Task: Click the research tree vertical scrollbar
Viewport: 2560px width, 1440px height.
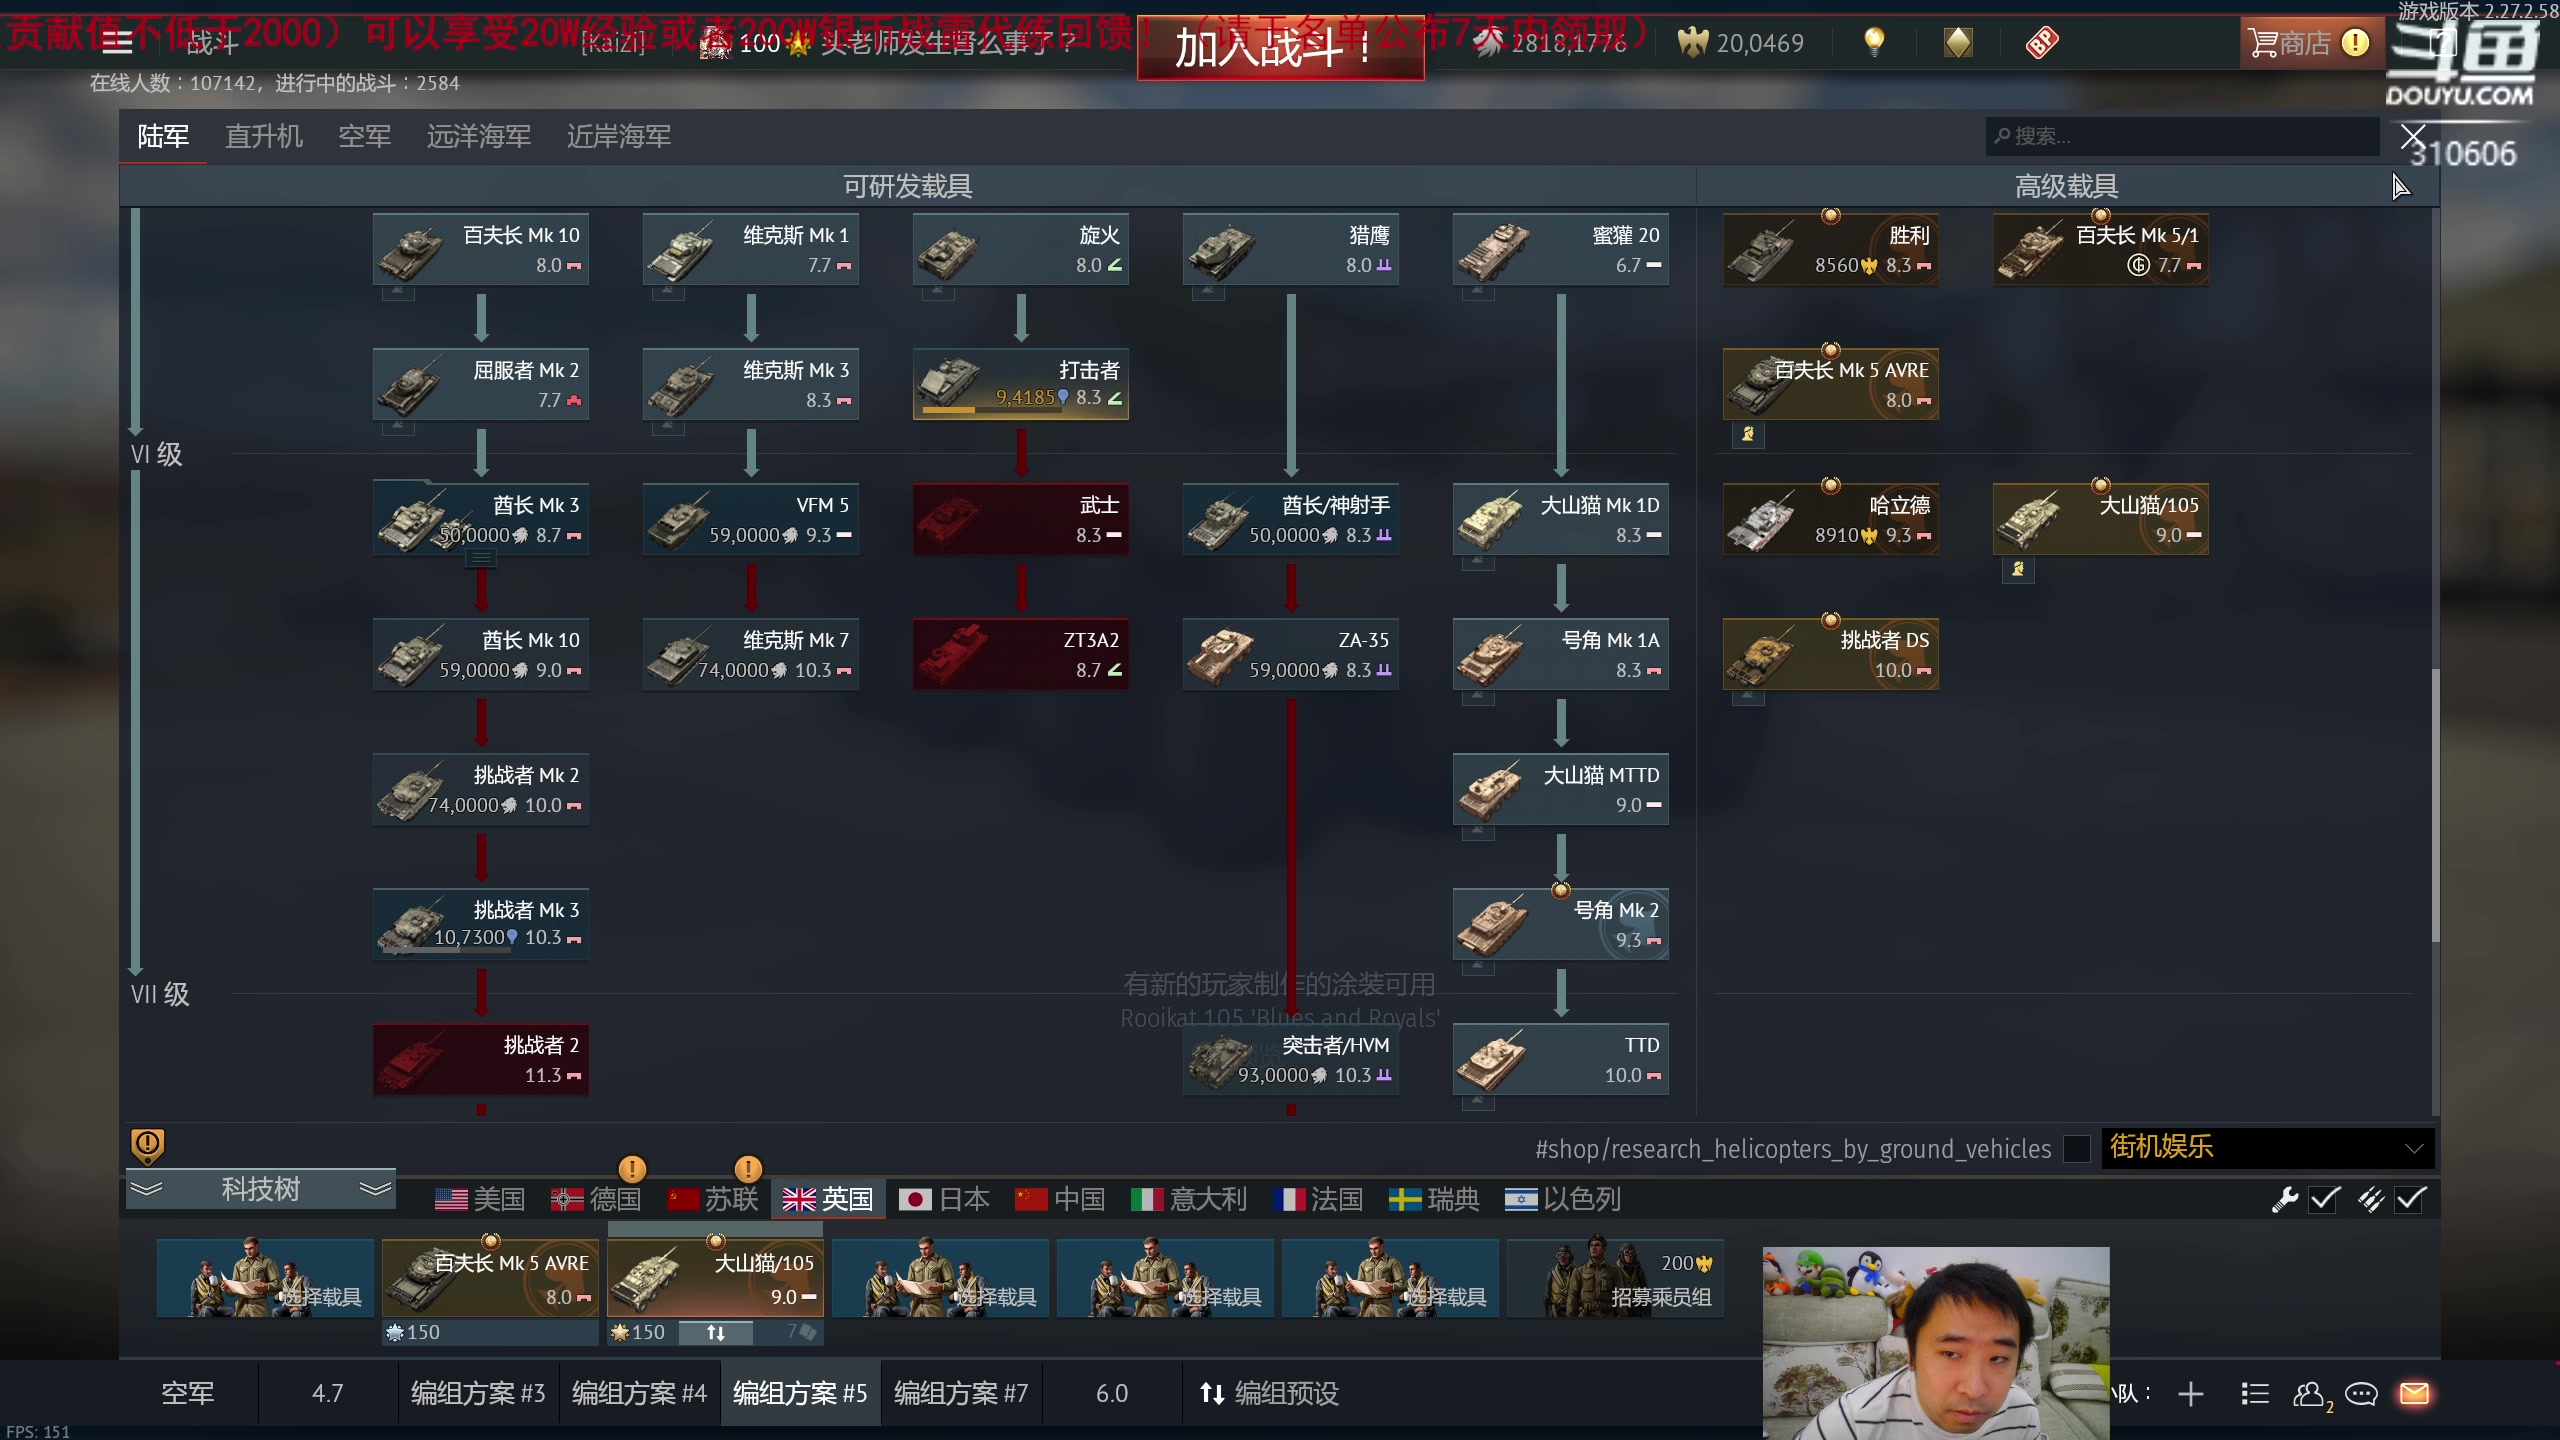Action: point(2436,805)
